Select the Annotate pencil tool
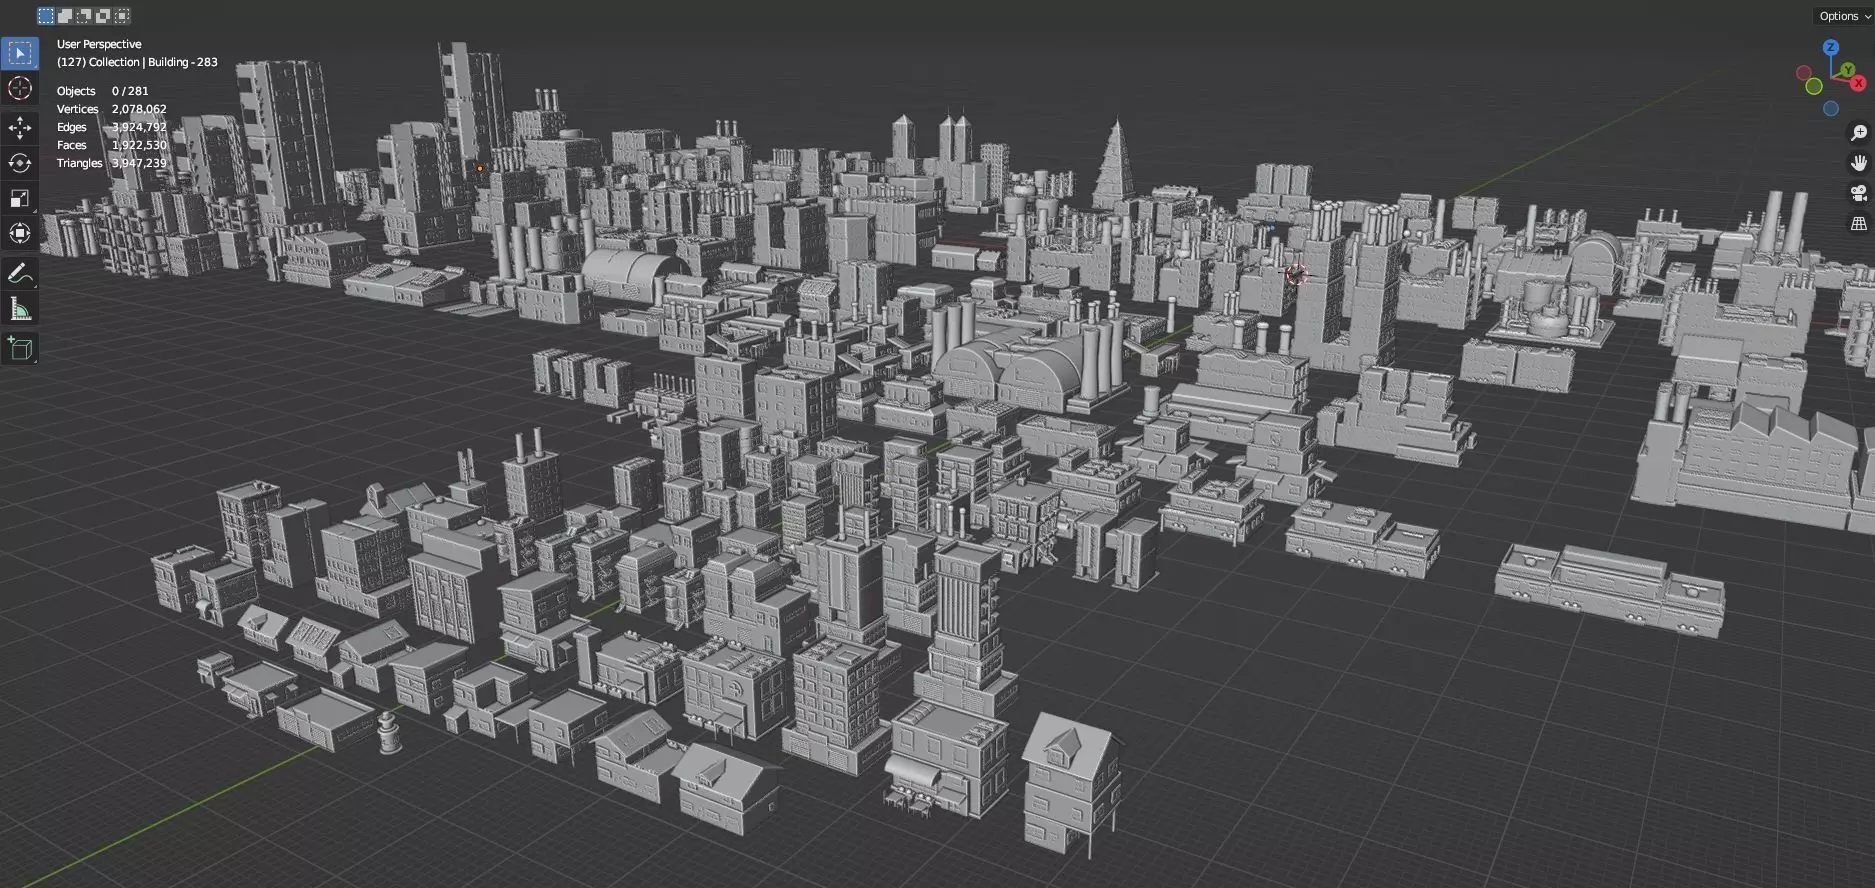 coord(20,273)
